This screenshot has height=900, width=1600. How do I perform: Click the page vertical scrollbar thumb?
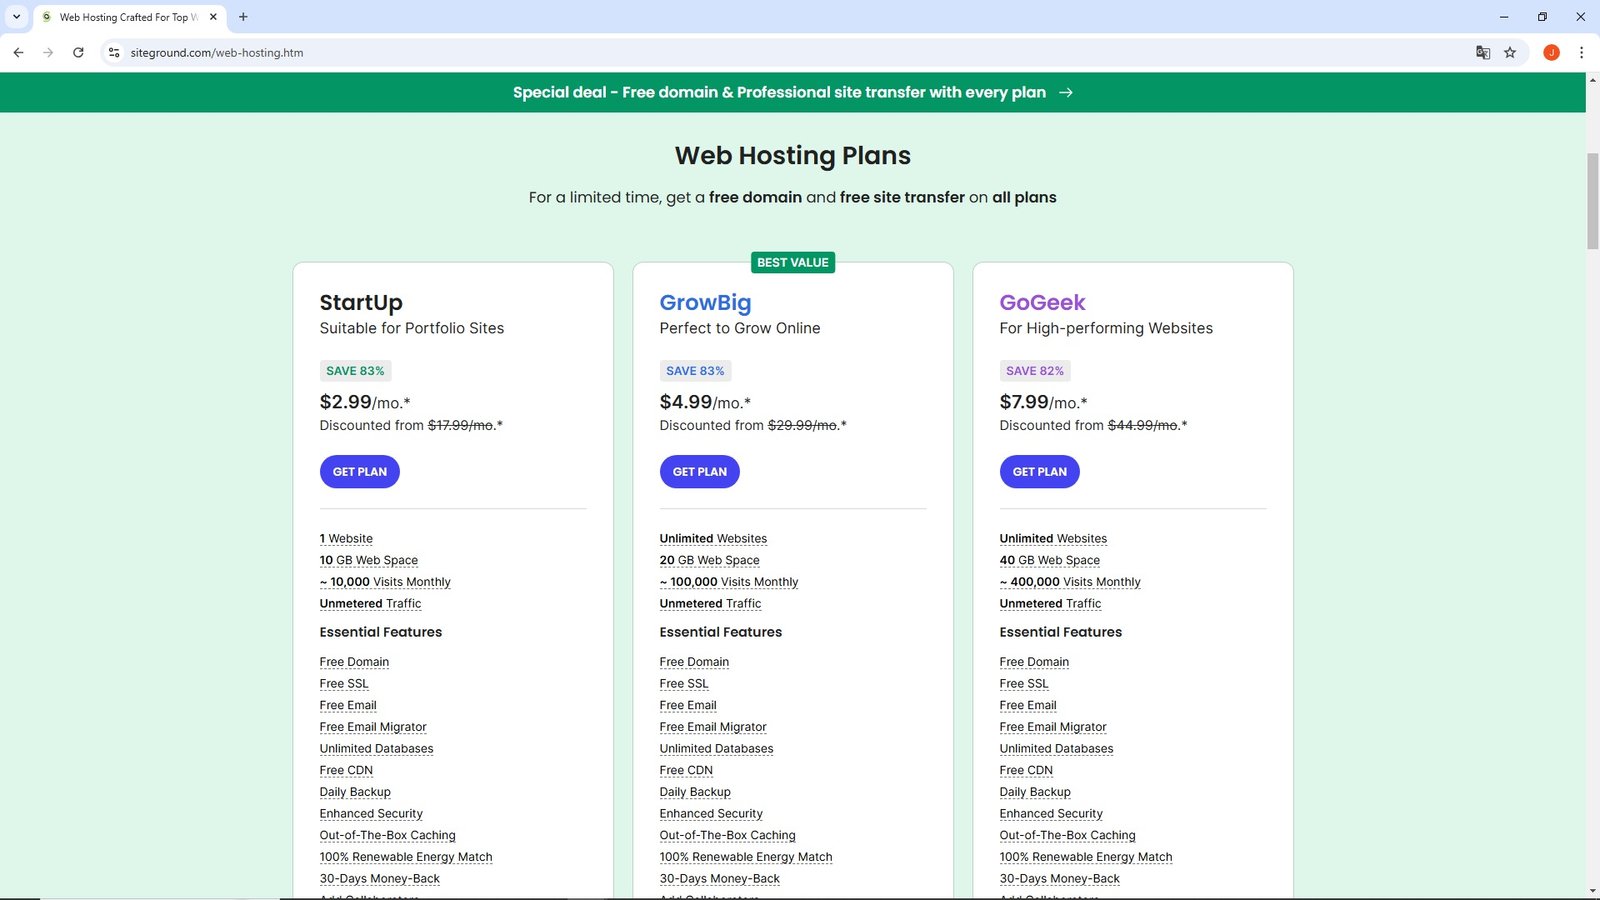(x=1592, y=200)
